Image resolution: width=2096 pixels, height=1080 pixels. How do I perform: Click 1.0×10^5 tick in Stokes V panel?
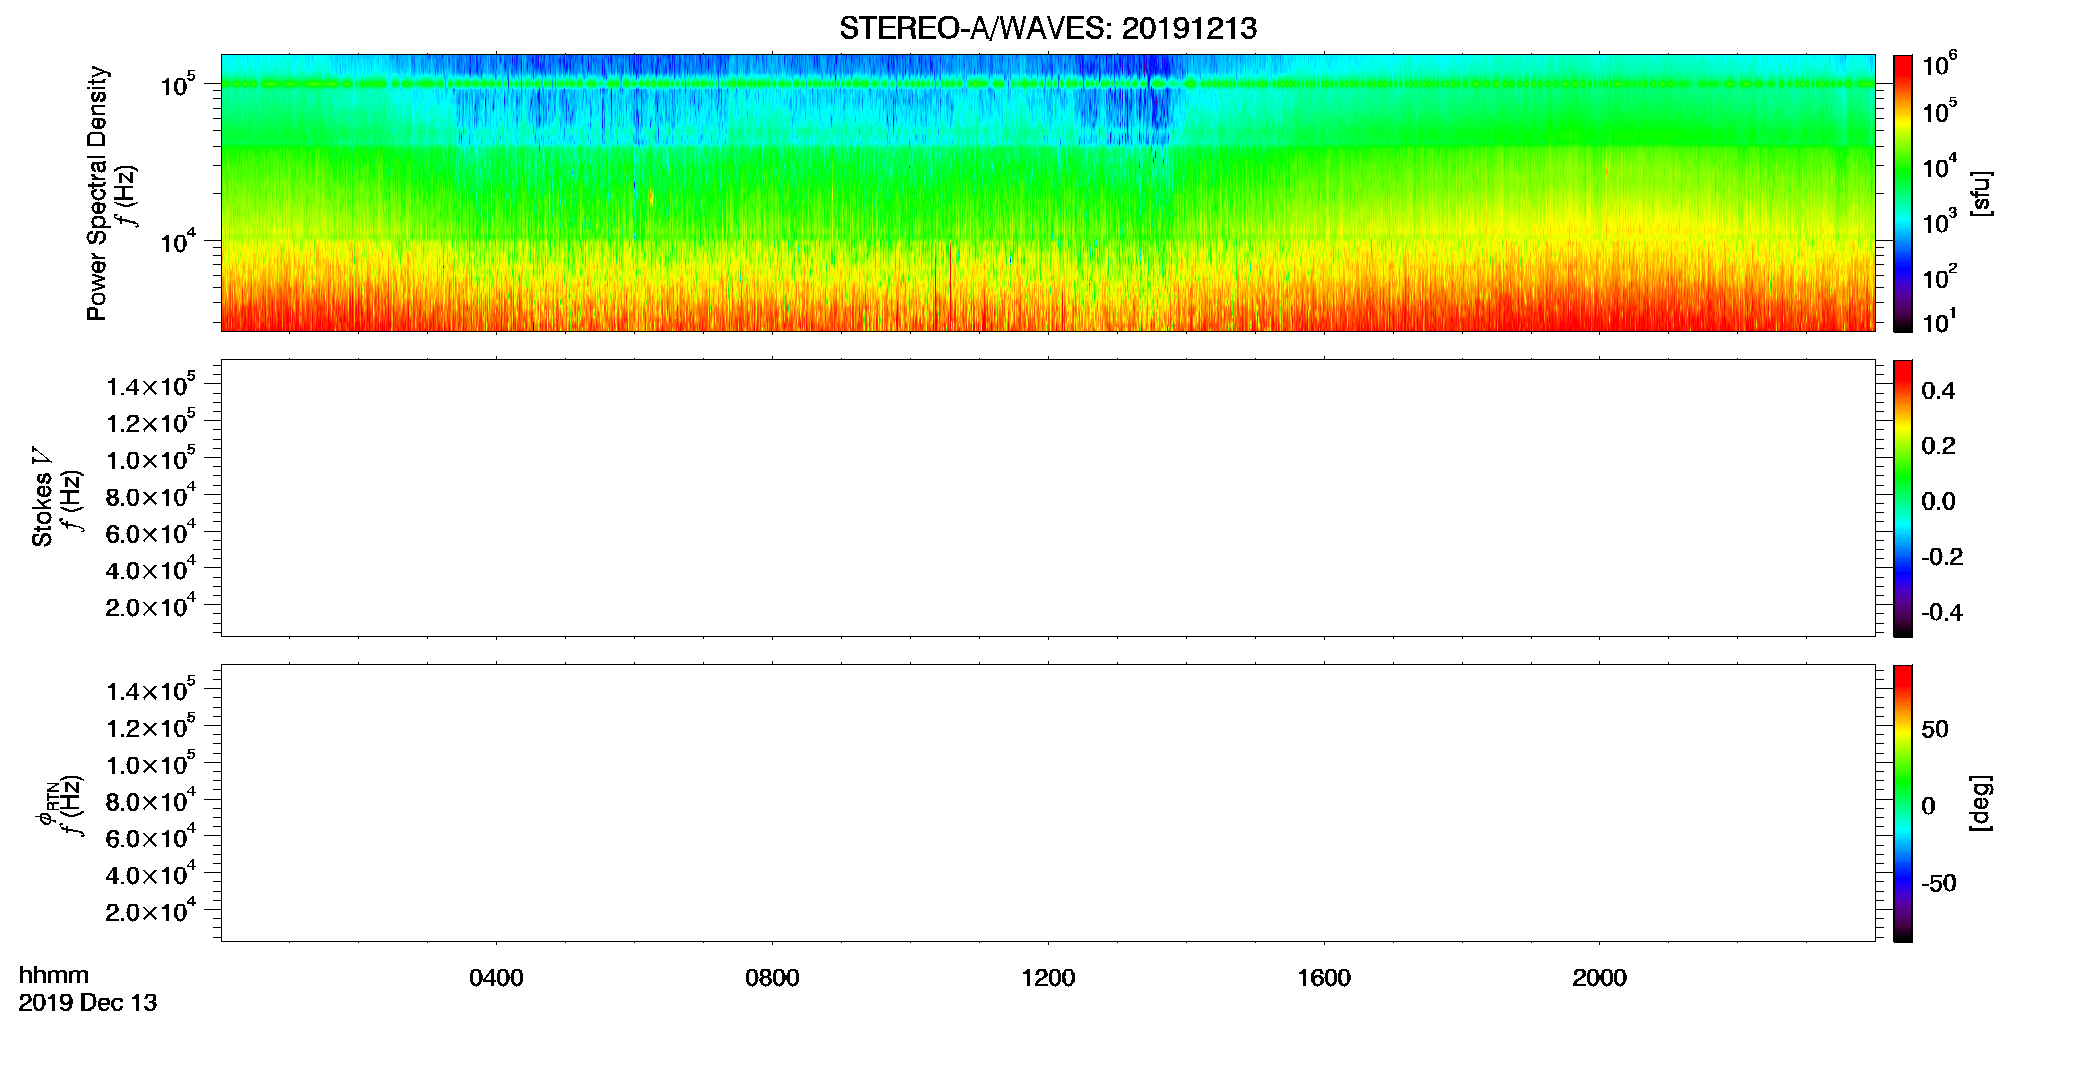click(x=151, y=458)
